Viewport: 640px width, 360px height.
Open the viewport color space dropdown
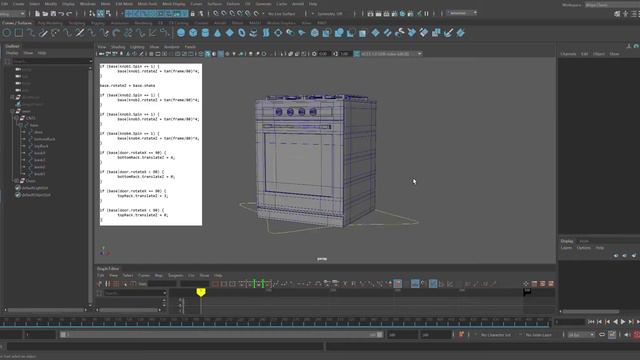pos(390,54)
